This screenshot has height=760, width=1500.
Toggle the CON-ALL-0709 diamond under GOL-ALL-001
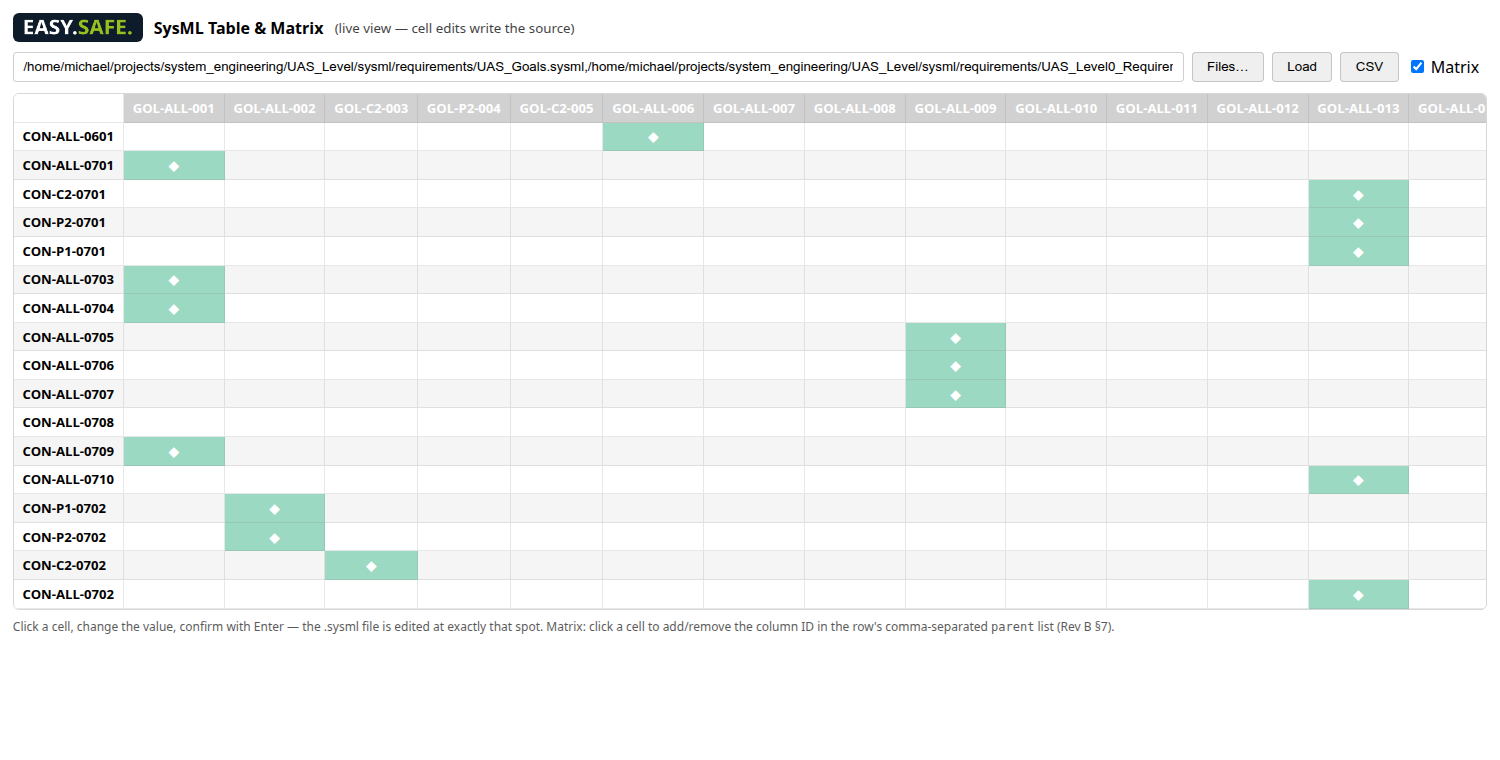(x=174, y=452)
